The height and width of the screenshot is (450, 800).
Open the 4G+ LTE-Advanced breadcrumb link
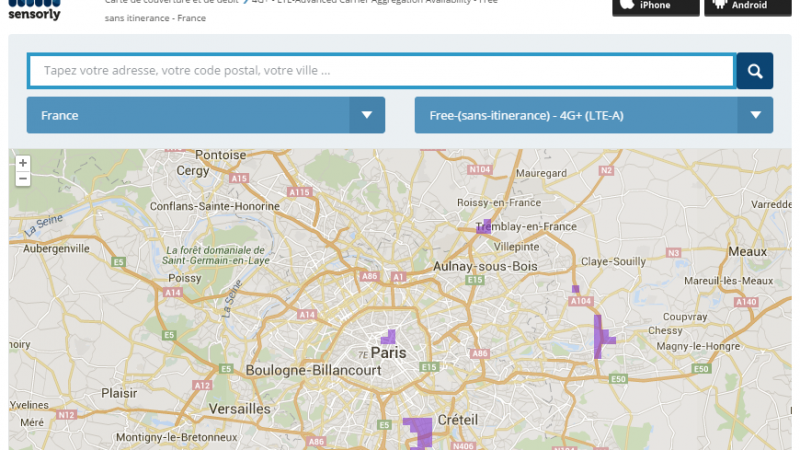(x=374, y=2)
